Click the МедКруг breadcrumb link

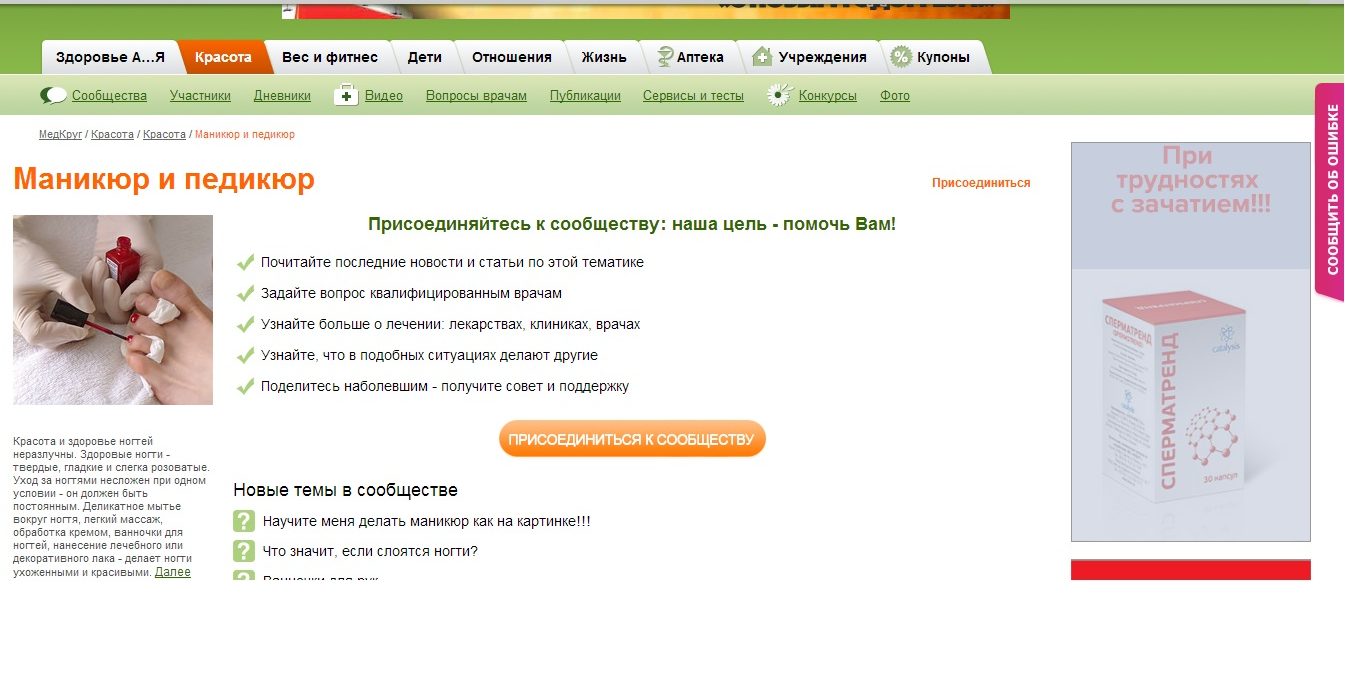point(60,134)
